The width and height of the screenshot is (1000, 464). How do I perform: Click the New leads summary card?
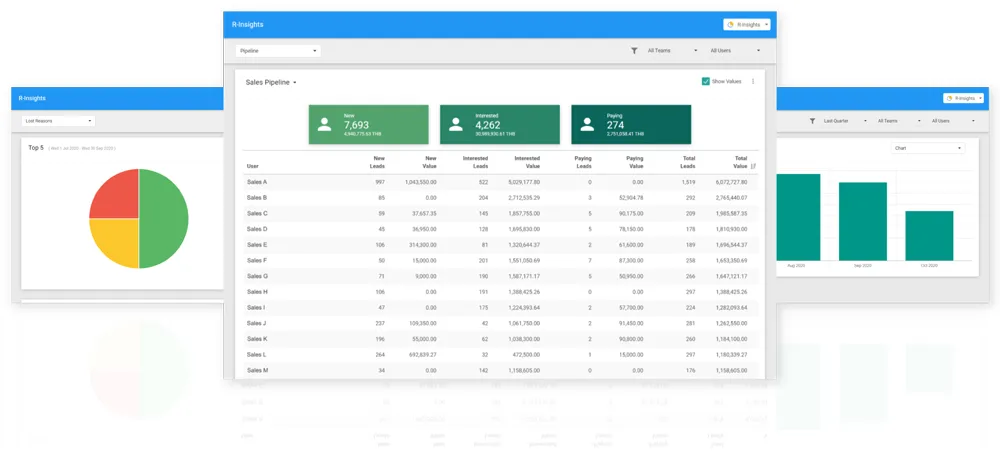(x=369, y=125)
